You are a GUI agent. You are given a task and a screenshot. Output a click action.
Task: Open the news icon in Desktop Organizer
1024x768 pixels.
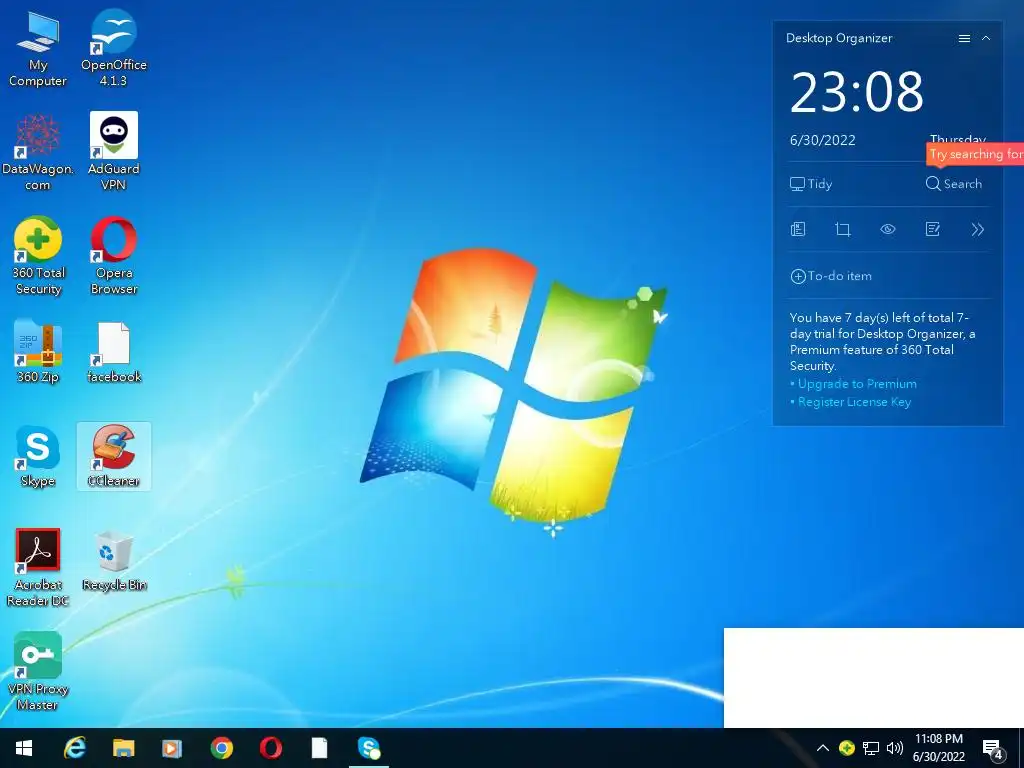798,229
